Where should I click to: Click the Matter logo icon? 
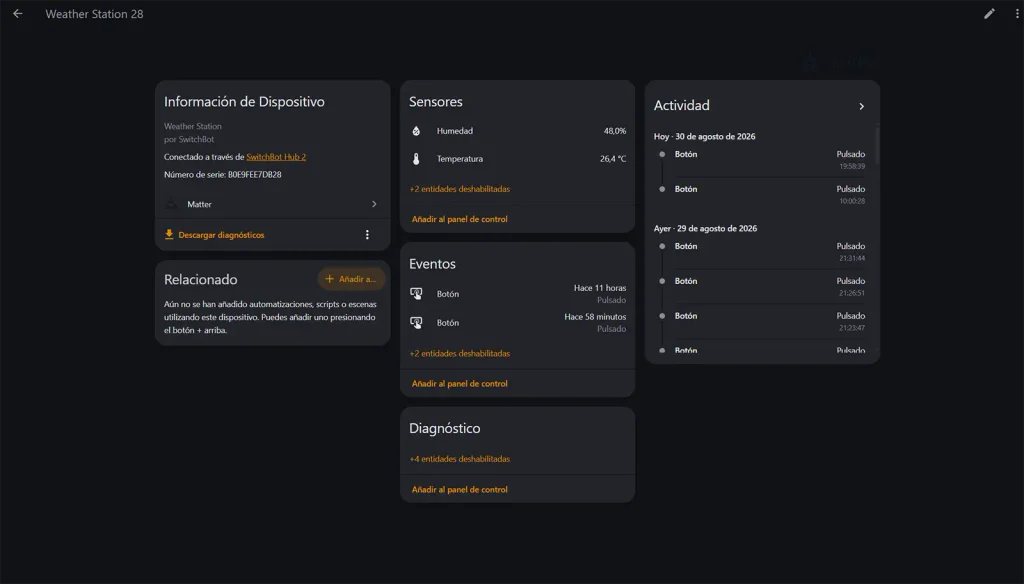tap(171, 204)
